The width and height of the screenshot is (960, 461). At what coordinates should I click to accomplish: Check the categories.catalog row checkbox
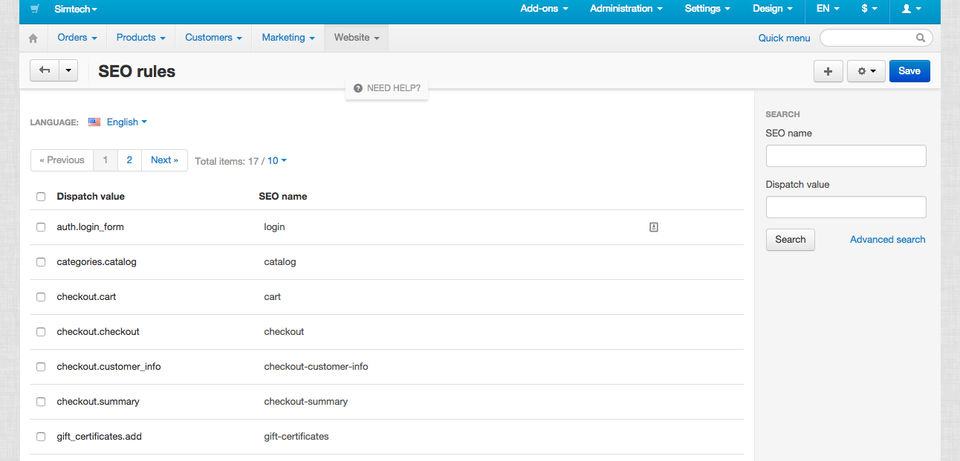(x=40, y=262)
